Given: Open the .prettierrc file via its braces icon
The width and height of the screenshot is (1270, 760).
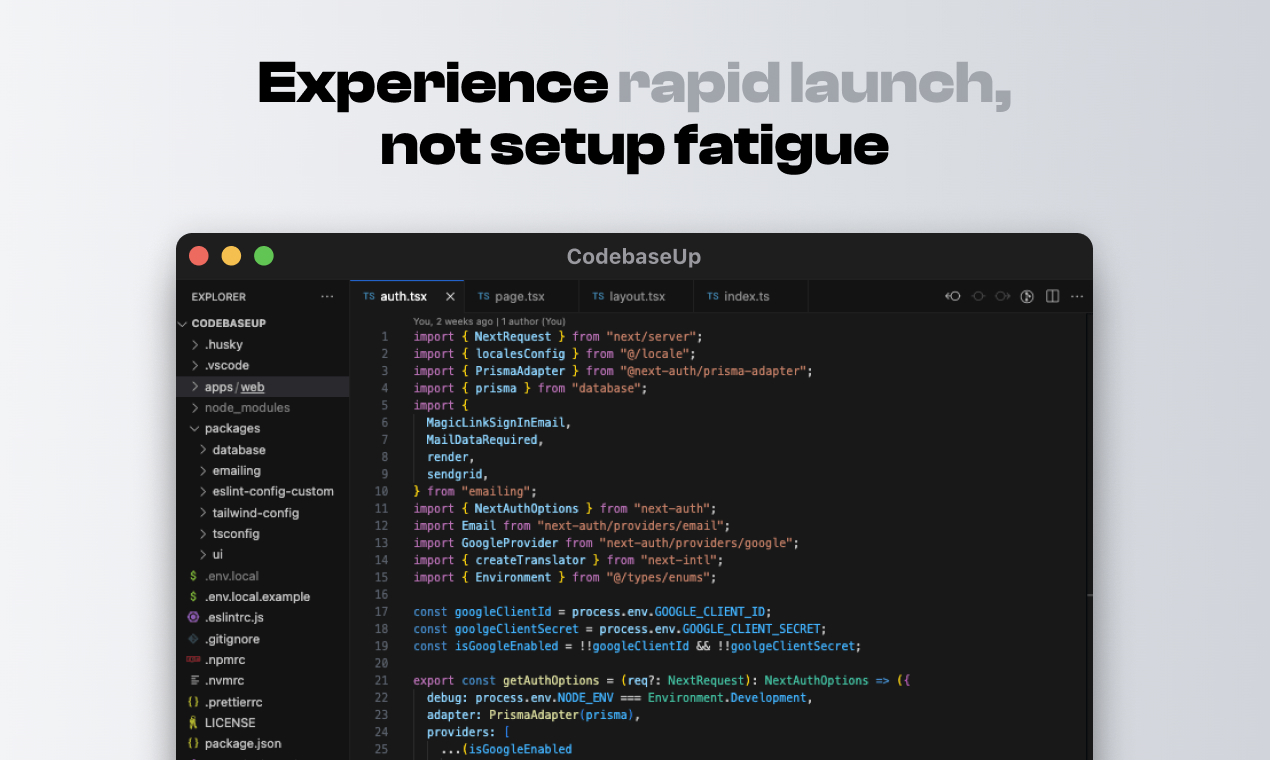Looking at the screenshot, I should click(x=193, y=701).
